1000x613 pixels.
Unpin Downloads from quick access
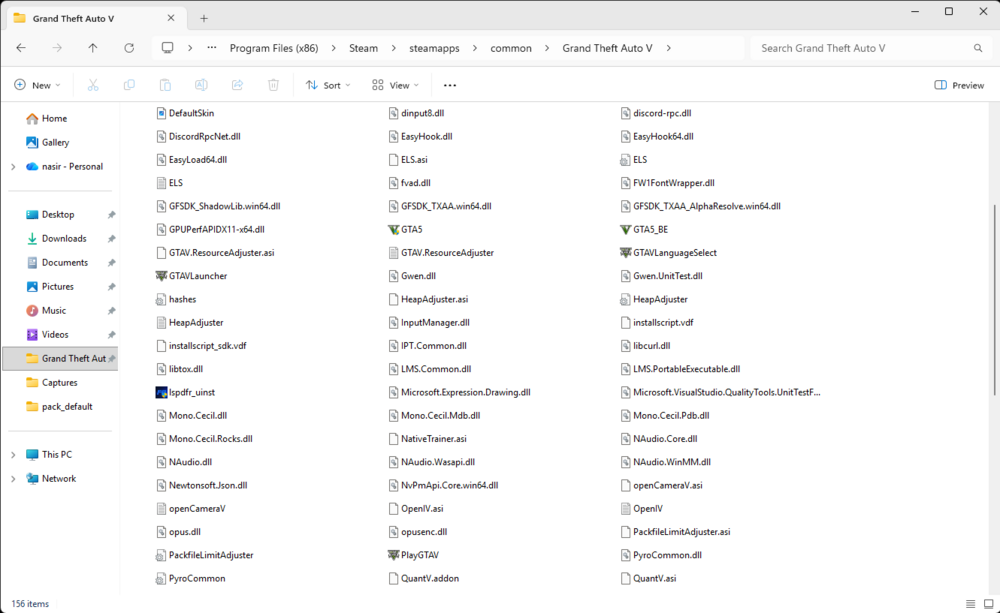point(112,239)
